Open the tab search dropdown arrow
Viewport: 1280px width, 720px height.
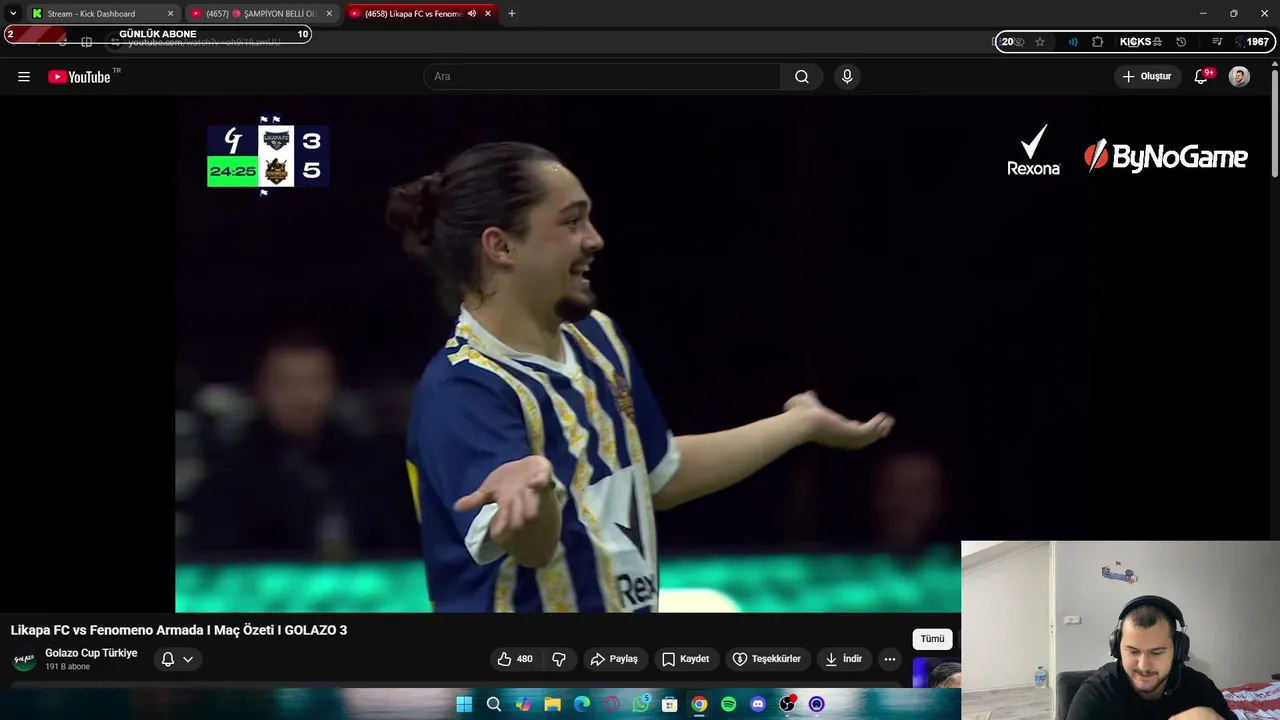tap(13, 14)
